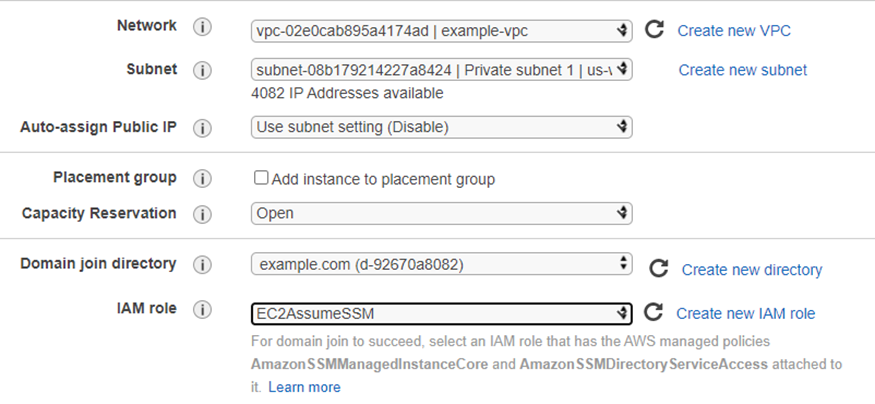Click the info icon next to Placement group
This screenshot has width=875, height=404.
202,178
